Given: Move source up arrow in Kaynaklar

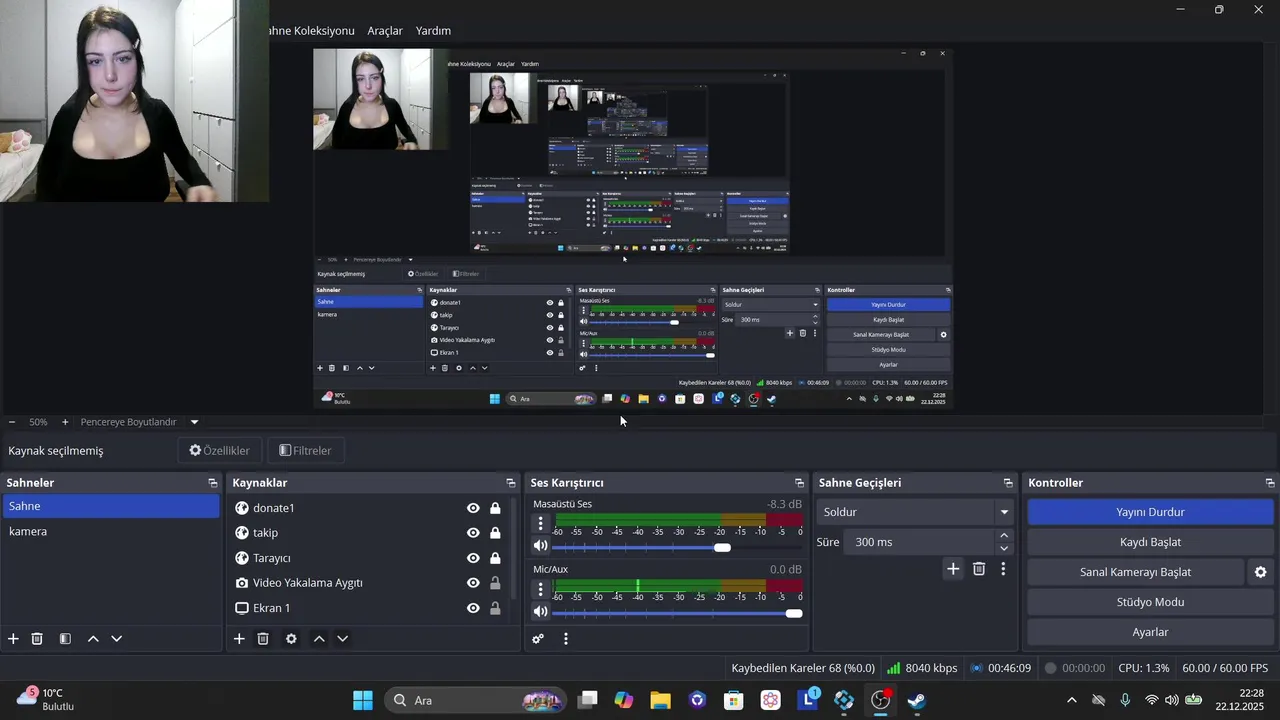Looking at the screenshot, I should tap(319, 638).
